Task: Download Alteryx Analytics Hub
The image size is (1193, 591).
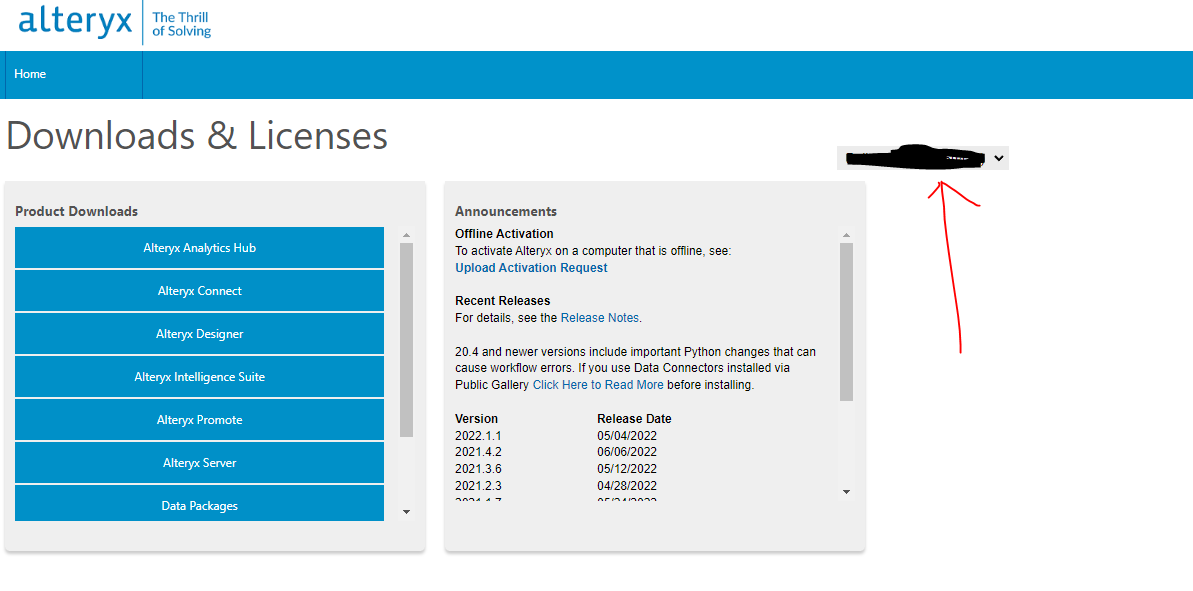Action: tap(199, 247)
